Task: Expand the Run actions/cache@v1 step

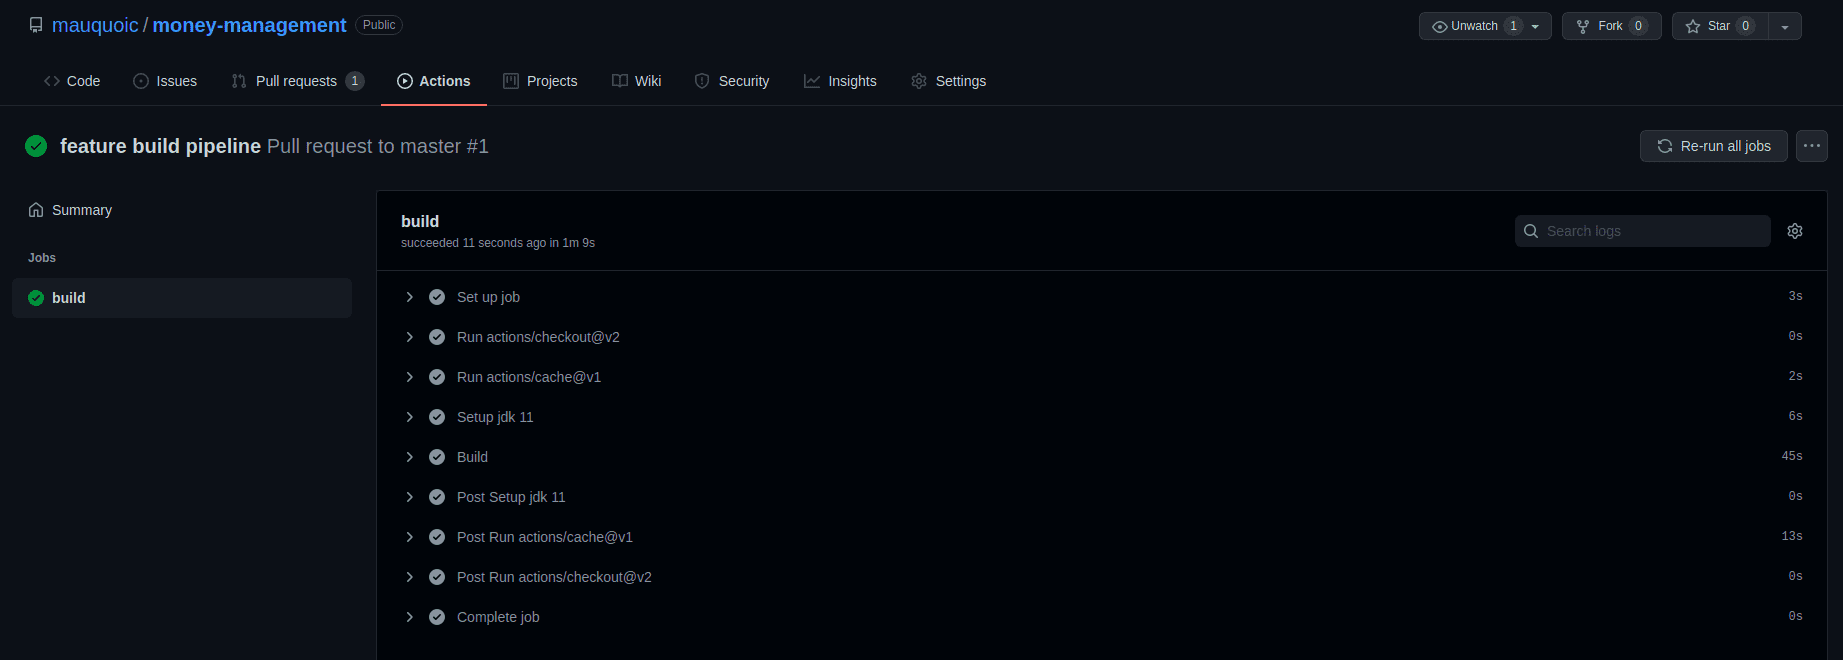Action: (x=409, y=377)
